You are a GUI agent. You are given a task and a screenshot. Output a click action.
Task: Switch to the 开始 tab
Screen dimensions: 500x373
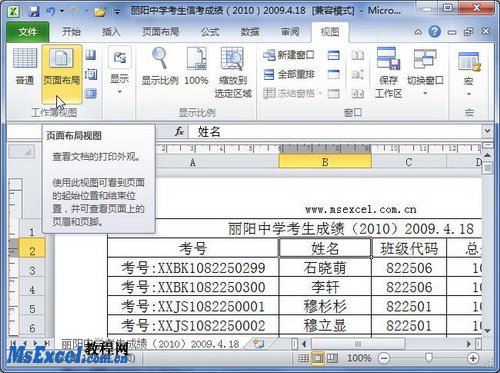(x=71, y=32)
